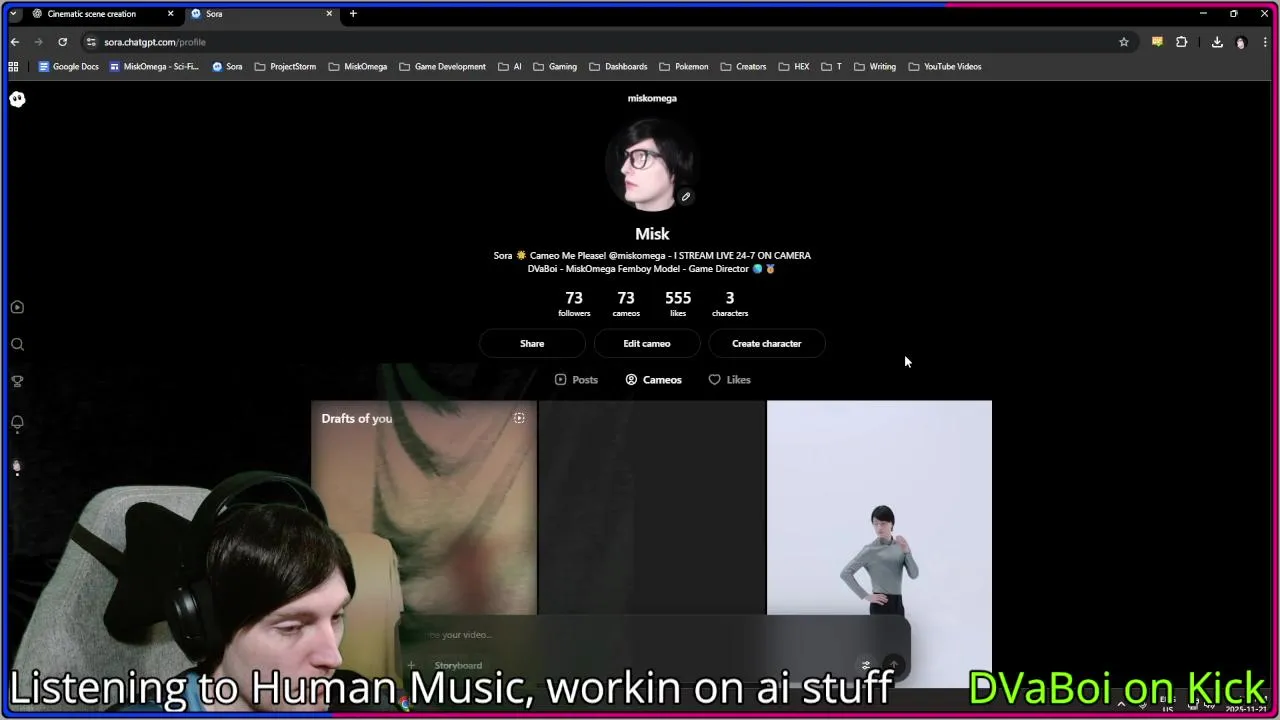Click the Share button
Screen dimensions: 1280x720
point(532,344)
